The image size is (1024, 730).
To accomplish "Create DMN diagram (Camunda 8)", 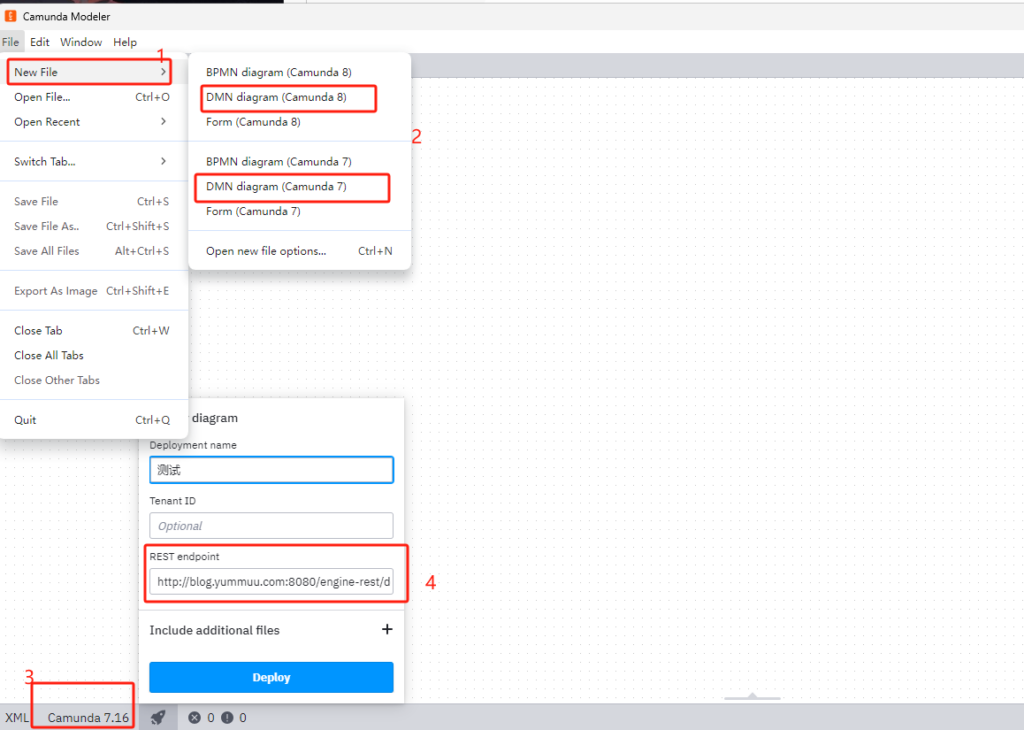I will coord(300,97).
